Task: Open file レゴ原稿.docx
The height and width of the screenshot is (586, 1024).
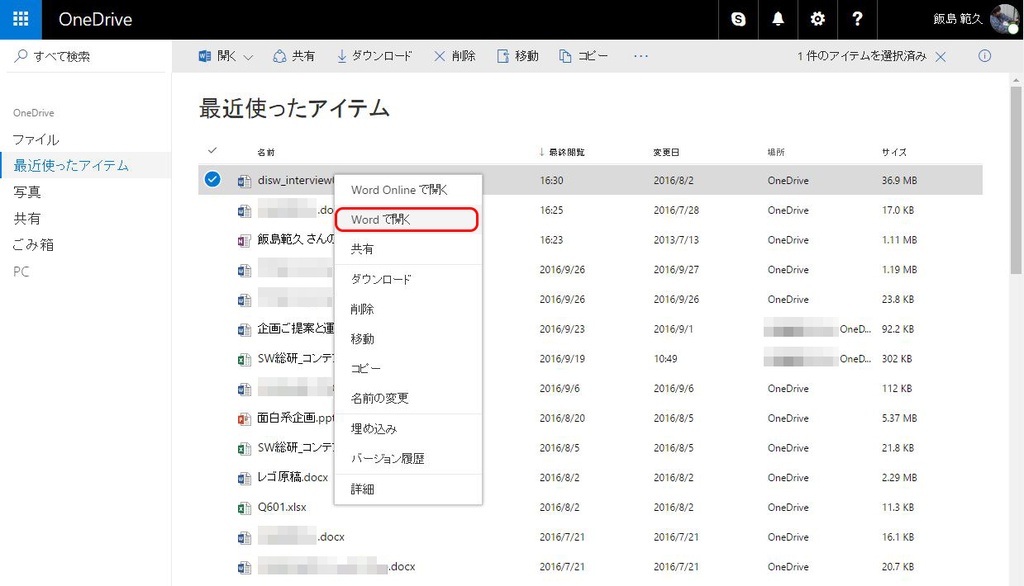Action: (x=293, y=478)
